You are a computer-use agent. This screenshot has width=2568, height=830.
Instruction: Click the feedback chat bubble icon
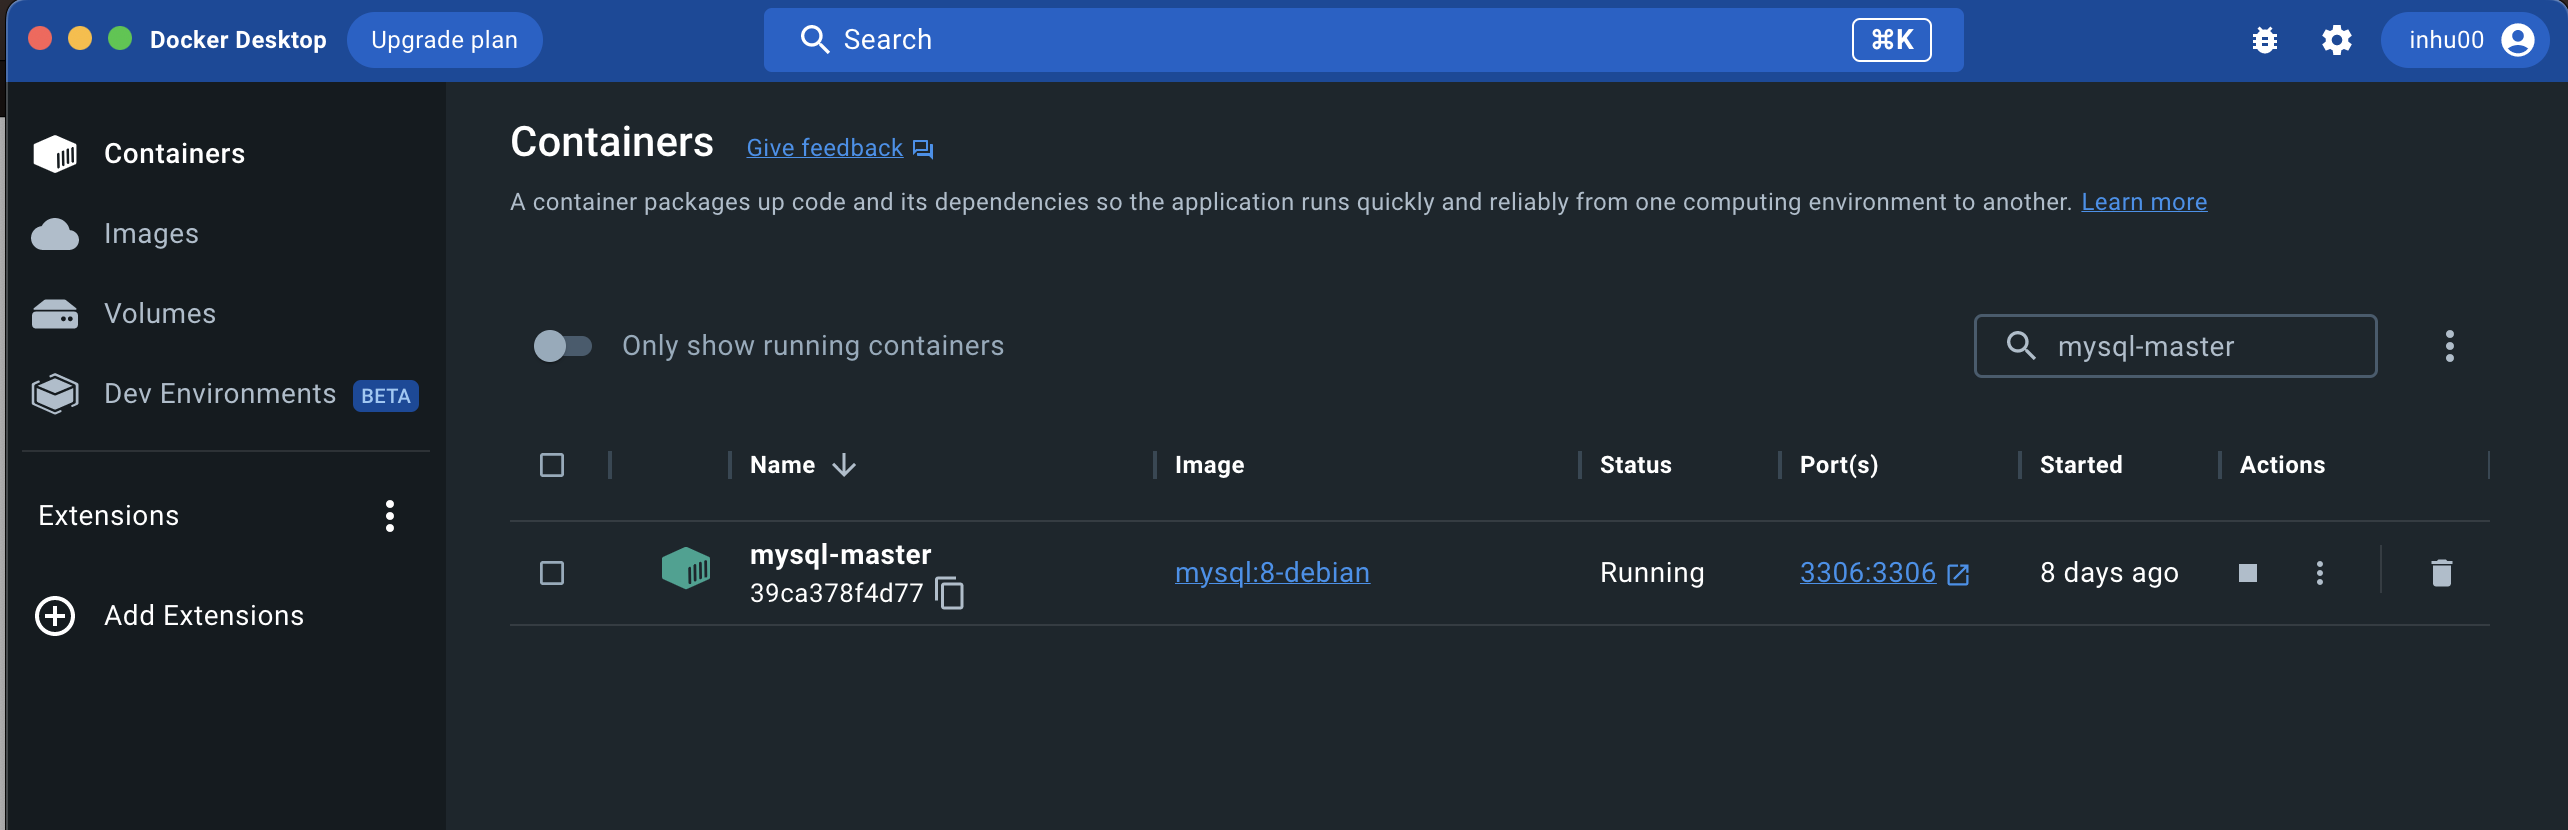[923, 149]
